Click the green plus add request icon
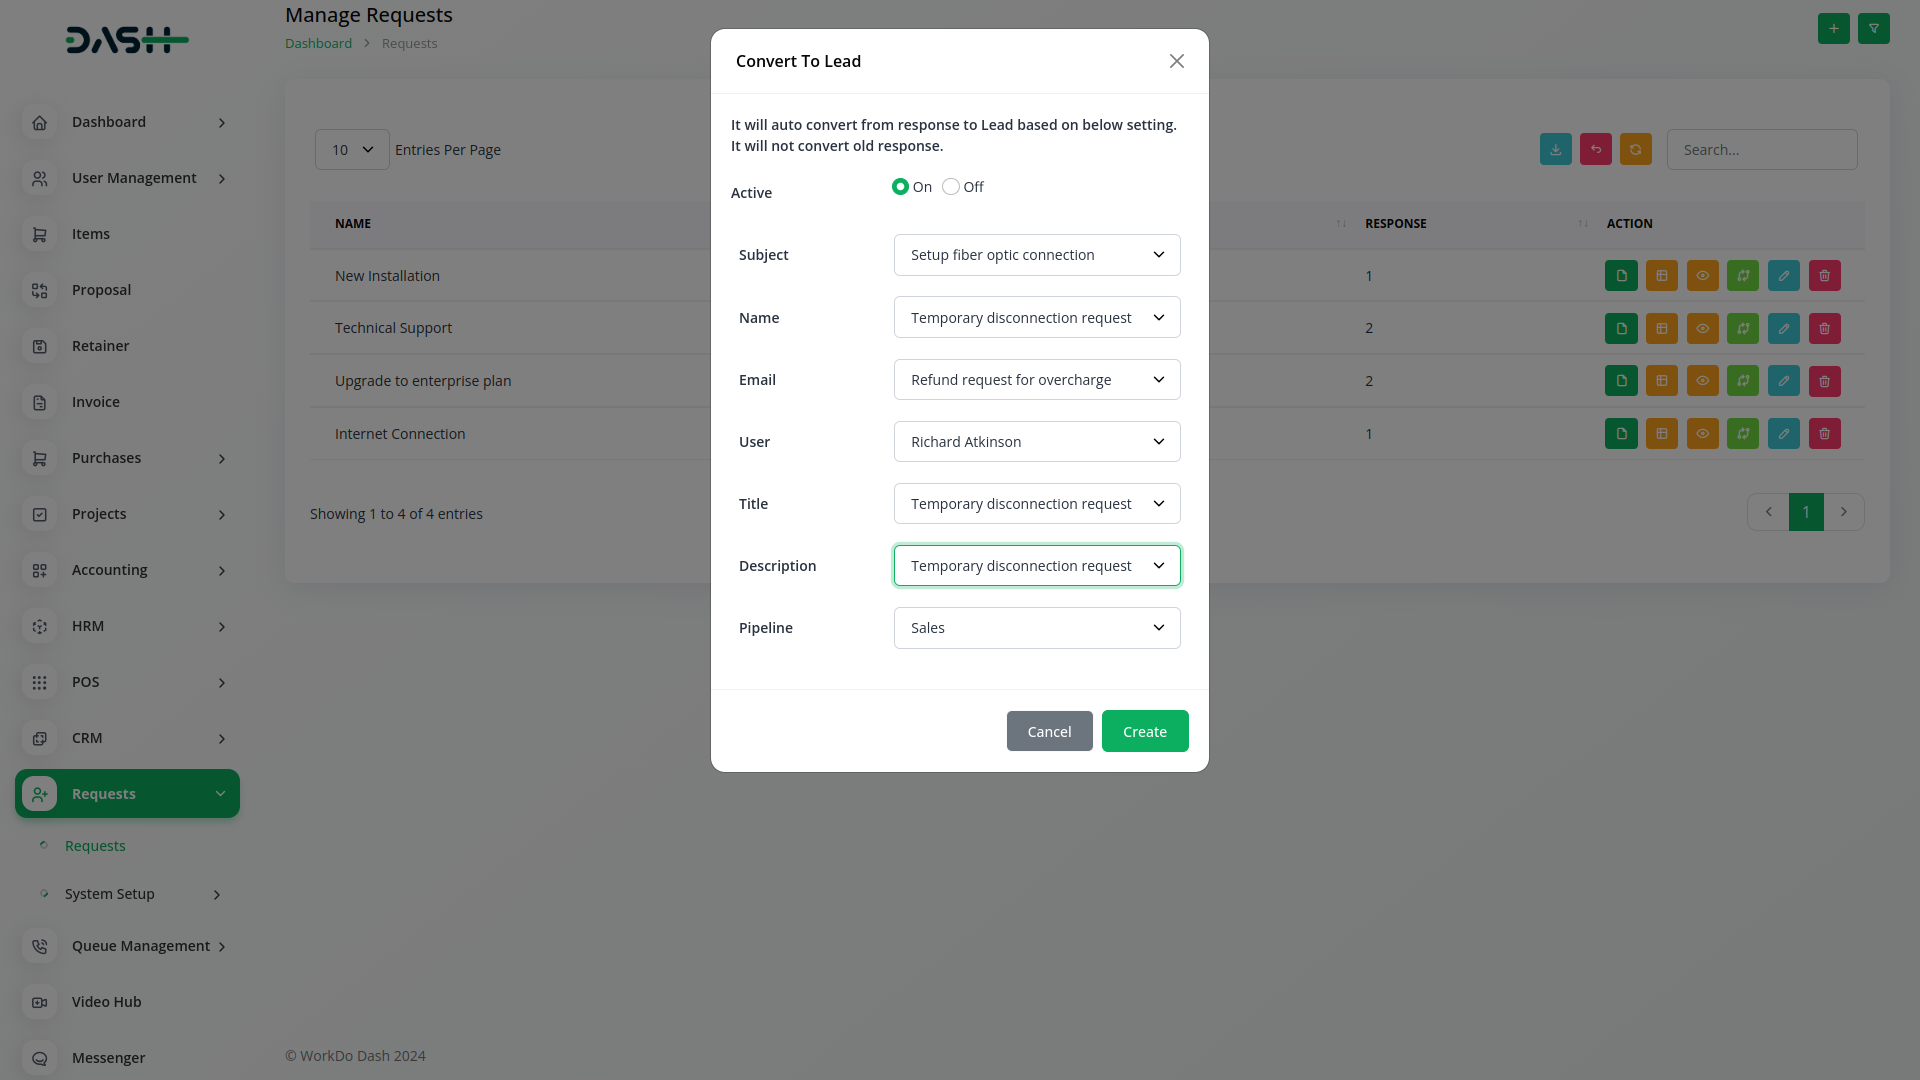 [x=1833, y=29]
